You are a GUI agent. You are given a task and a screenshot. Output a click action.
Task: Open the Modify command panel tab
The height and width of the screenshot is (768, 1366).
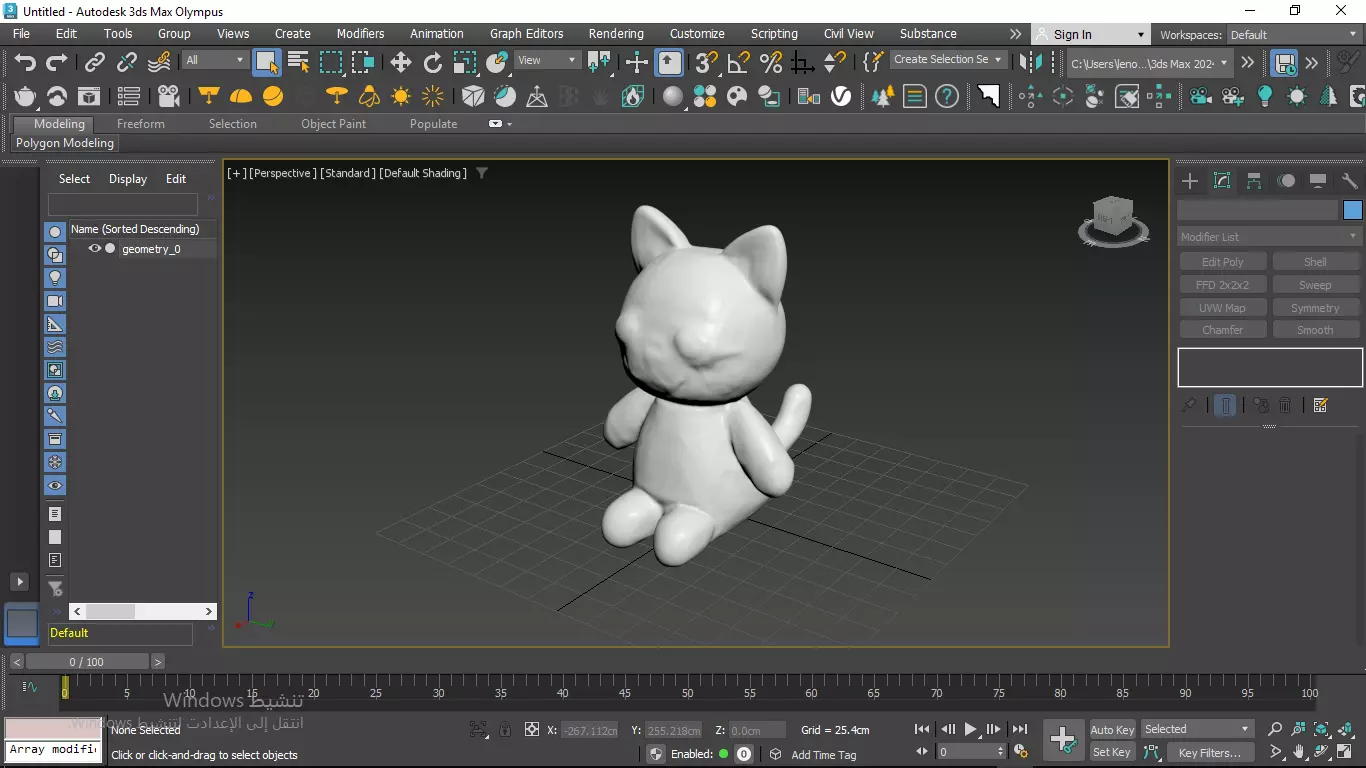1222,181
